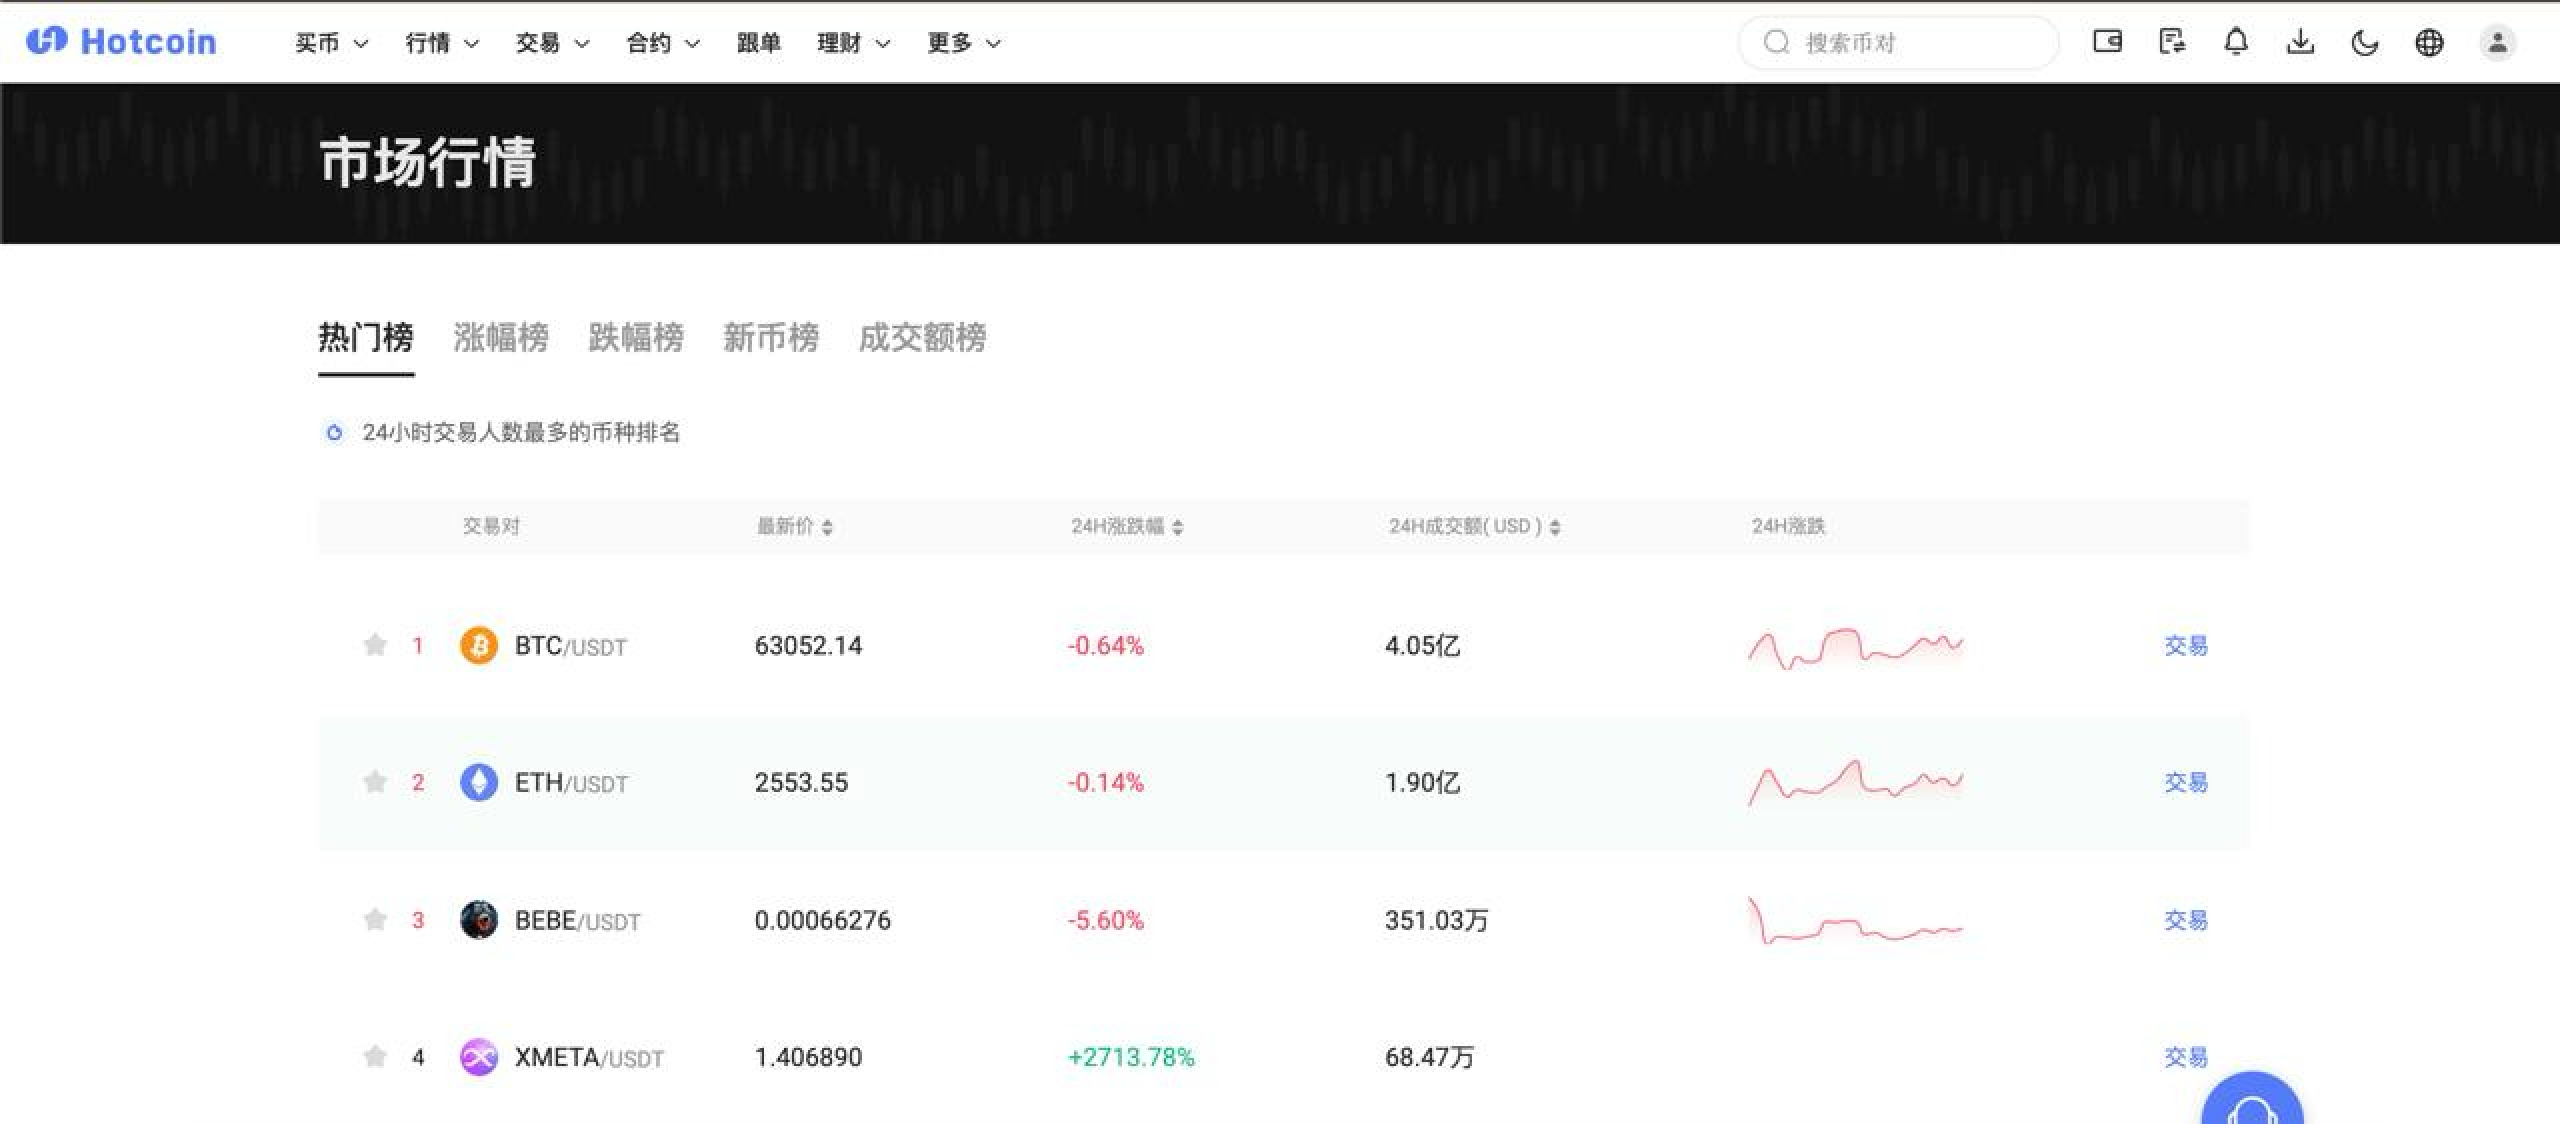
Task: Star the XMETA/USDT pair
Action: pos(375,1056)
